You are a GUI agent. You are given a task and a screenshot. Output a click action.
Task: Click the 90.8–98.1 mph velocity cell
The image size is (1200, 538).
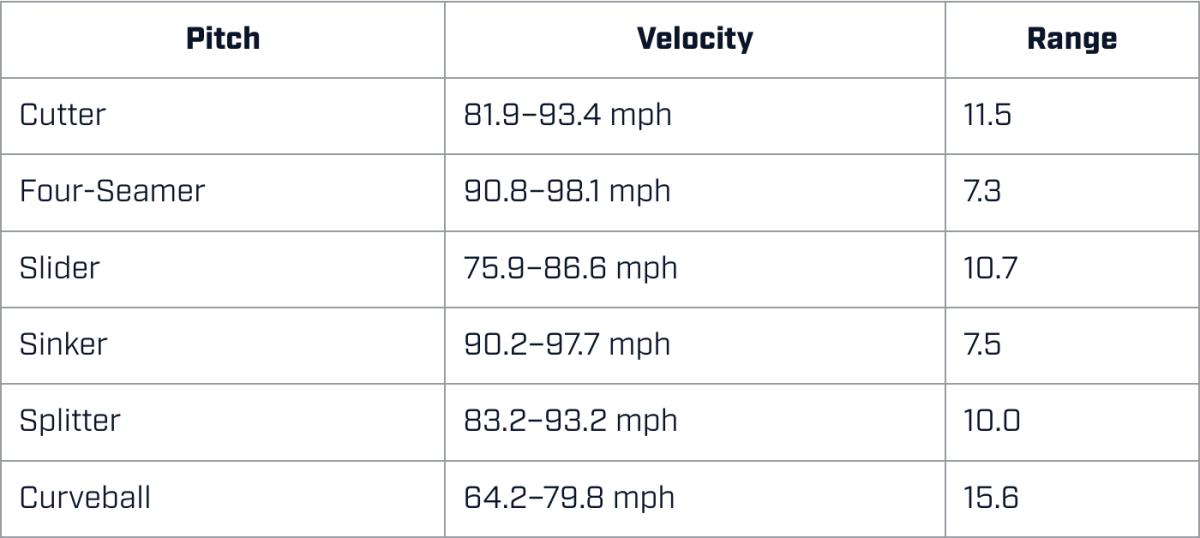(567, 191)
